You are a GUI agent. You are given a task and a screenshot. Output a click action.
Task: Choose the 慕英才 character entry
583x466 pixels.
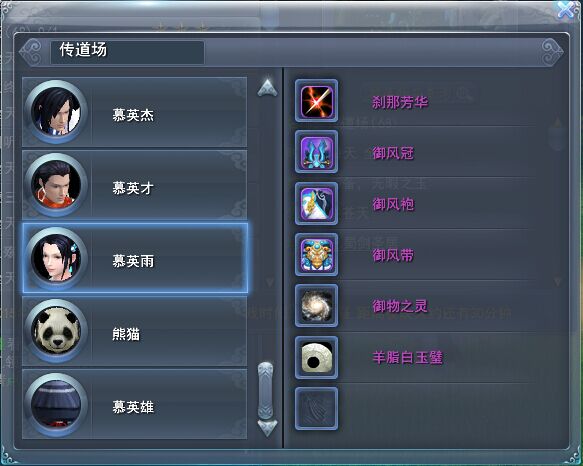(135, 185)
